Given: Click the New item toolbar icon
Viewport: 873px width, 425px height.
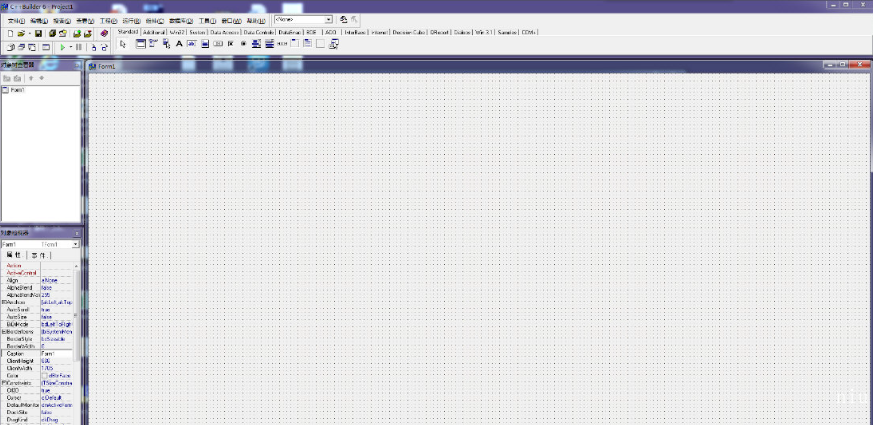Looking at the screenshot, I should pyautogui.click(x=10, y=33).
